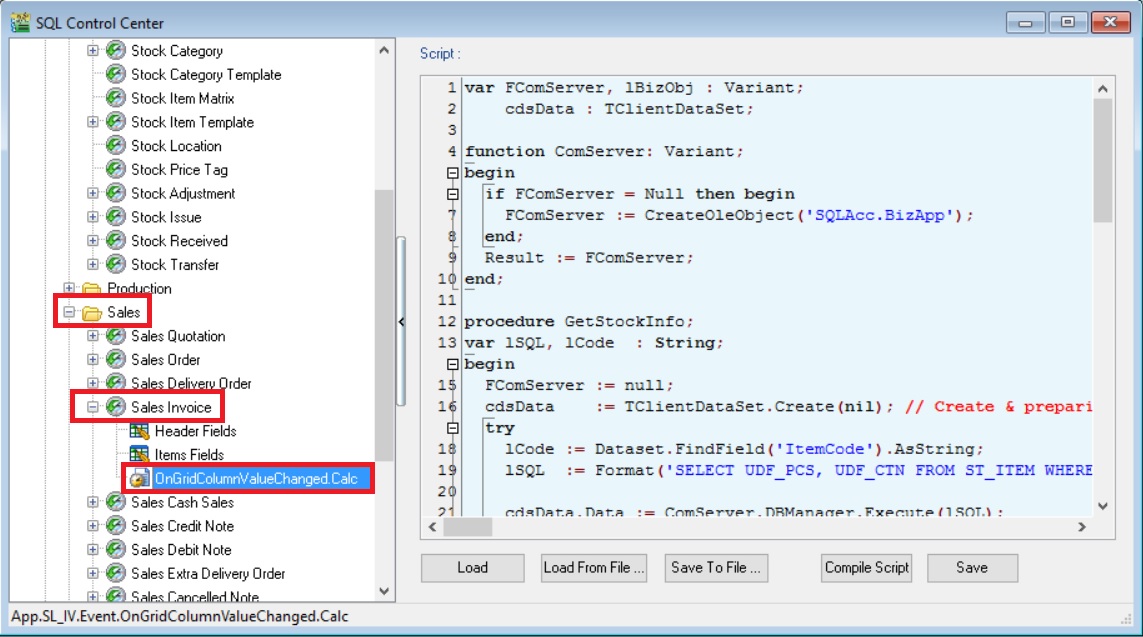Expand the Sales Quotation node
1143x637 pixels.
(93, 336)
